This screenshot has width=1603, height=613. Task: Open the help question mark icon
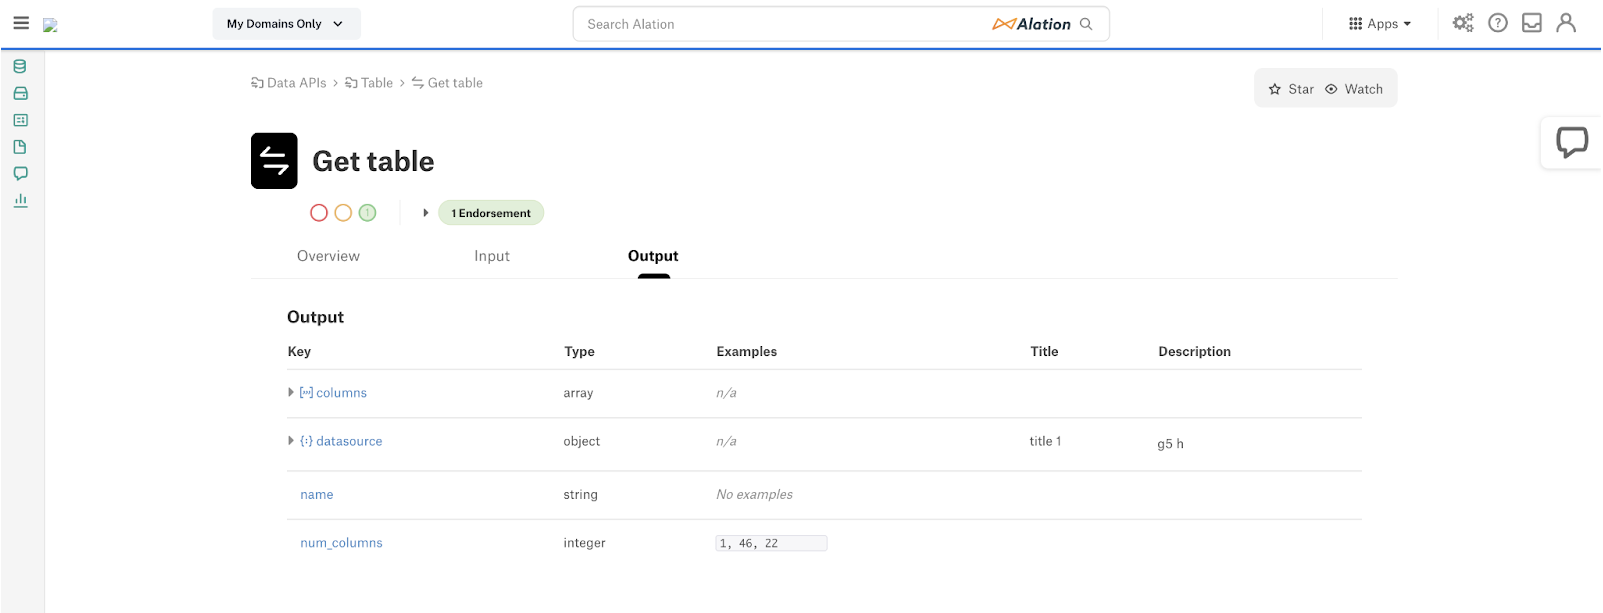click(x=1498, y=23)
